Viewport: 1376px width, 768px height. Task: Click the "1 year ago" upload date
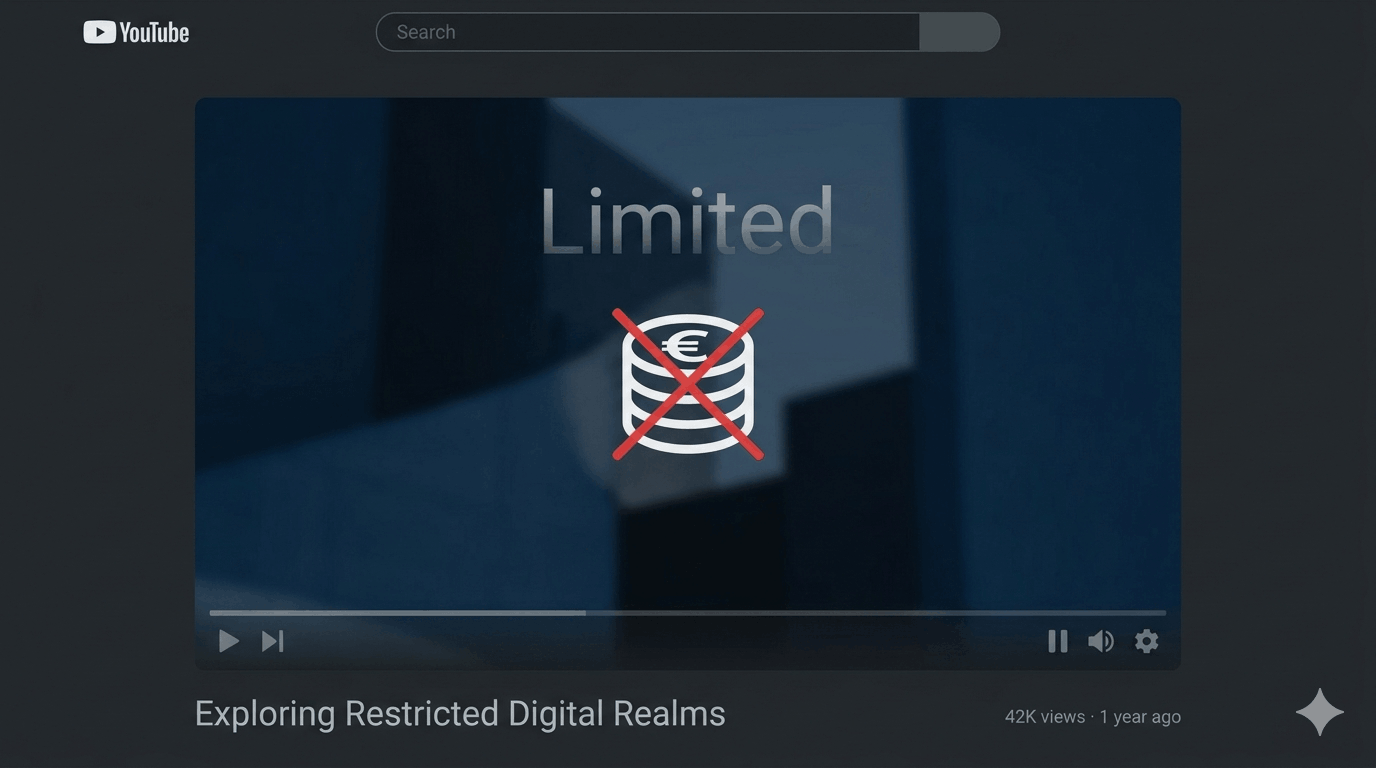[1140, 717]
